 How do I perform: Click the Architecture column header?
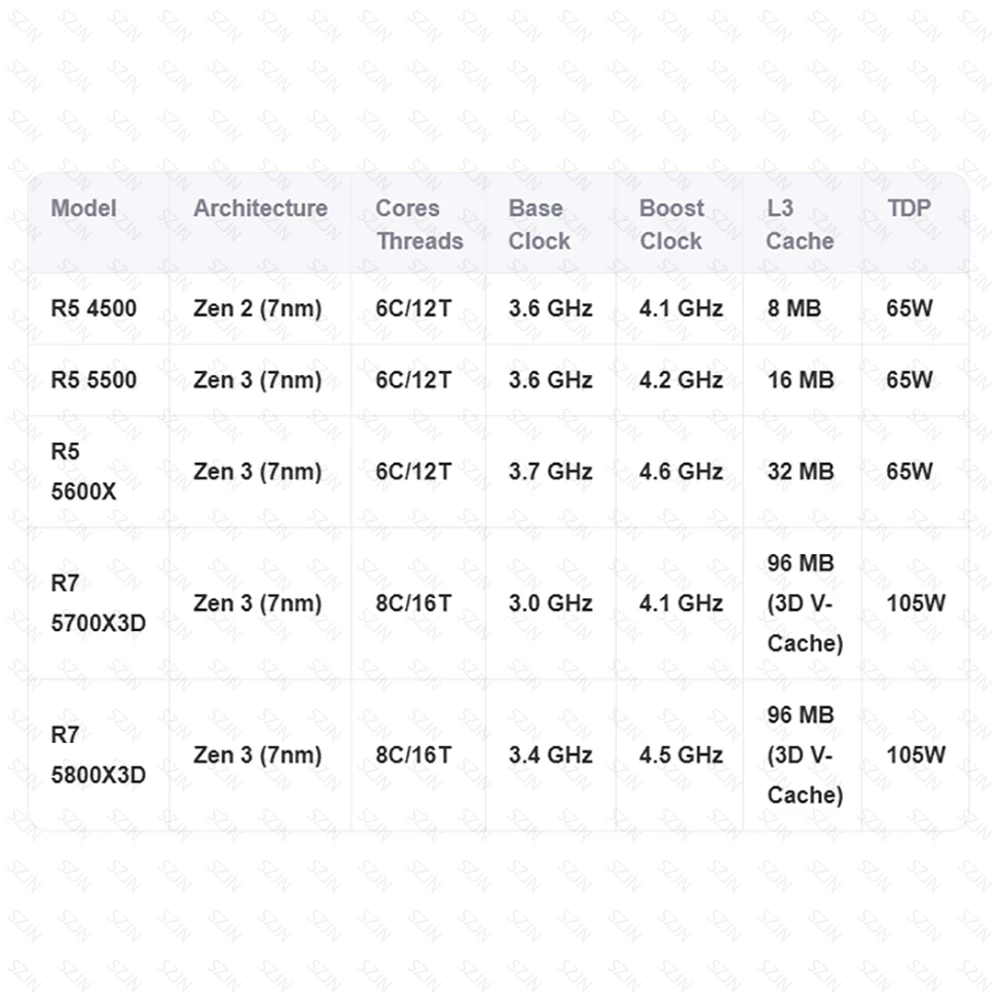pos(260,208)
